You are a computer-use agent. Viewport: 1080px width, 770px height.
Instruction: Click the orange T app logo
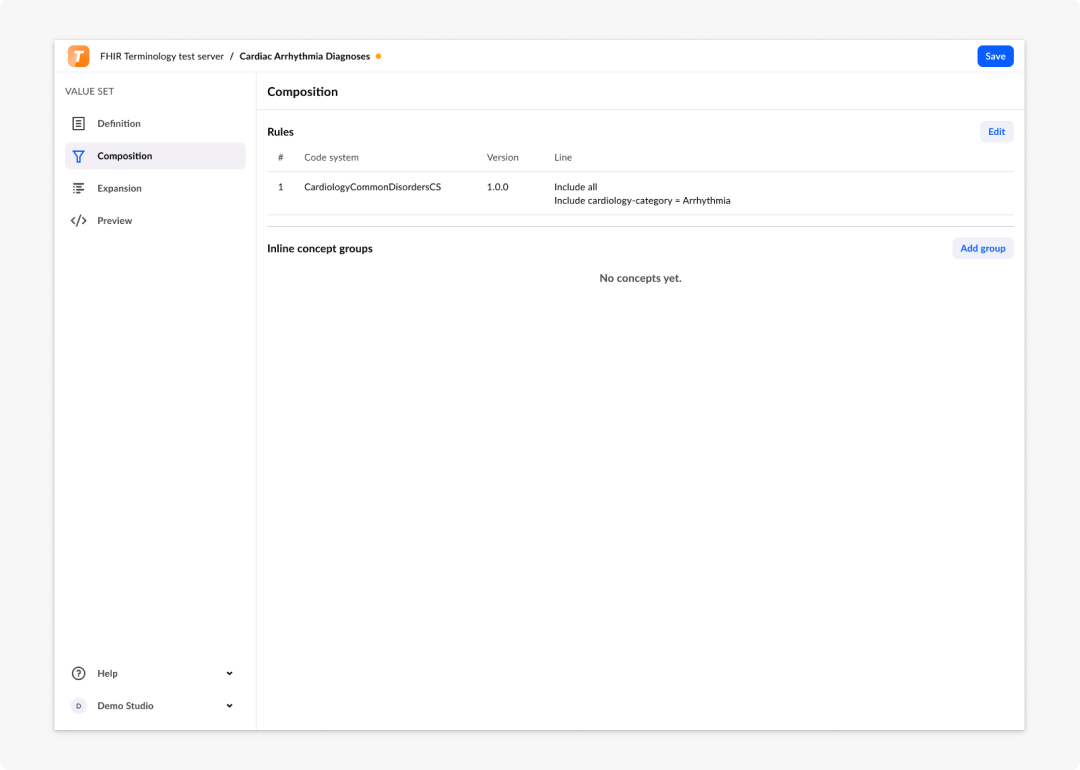click(x=79, y=56)
